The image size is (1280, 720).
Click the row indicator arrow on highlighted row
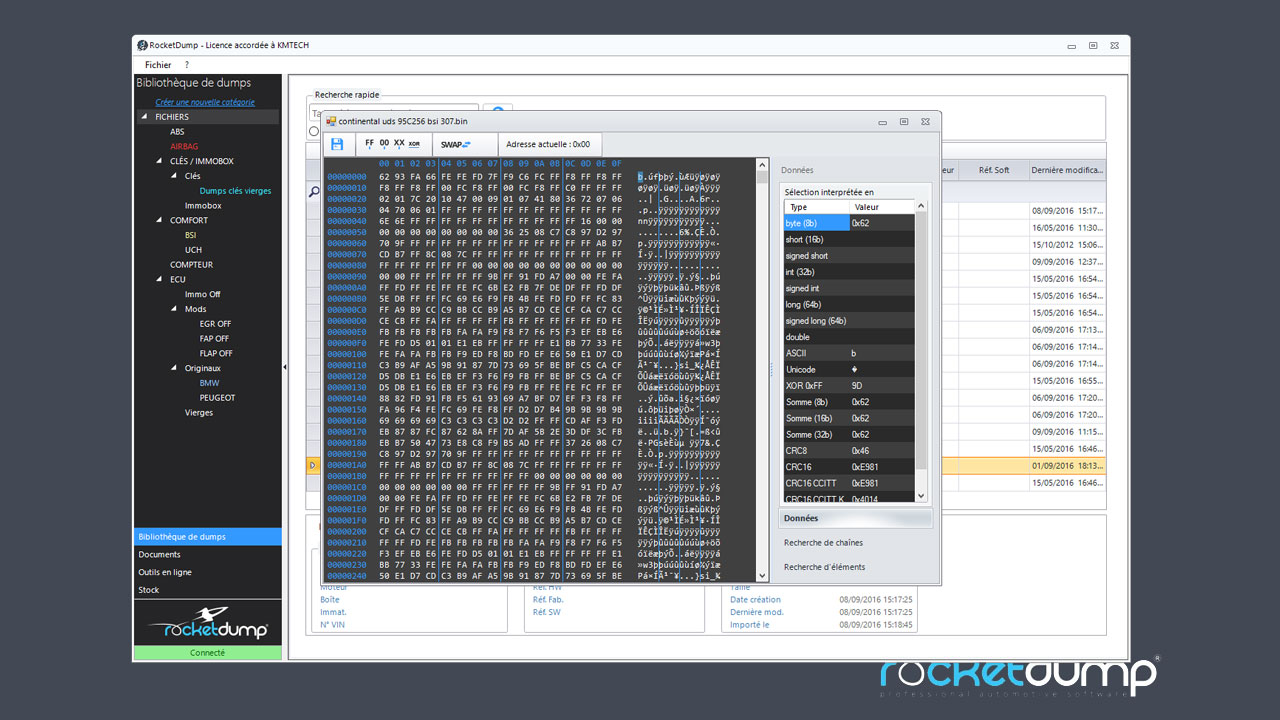click(313, 465)
